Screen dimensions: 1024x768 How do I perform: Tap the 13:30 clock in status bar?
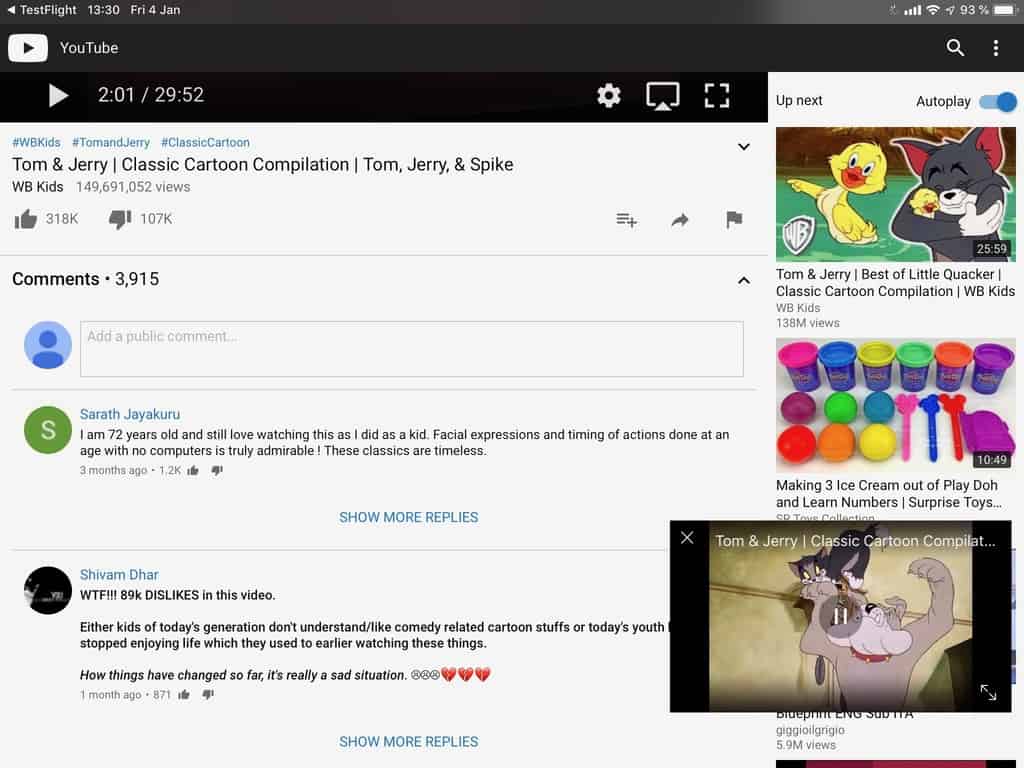[103, 10]
